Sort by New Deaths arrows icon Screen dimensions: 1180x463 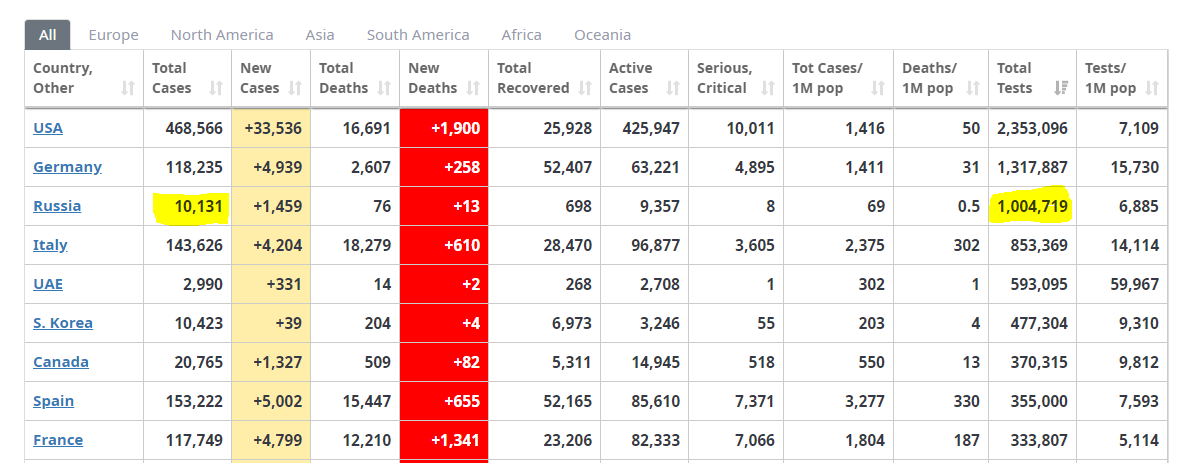click(x=473, y=88)
